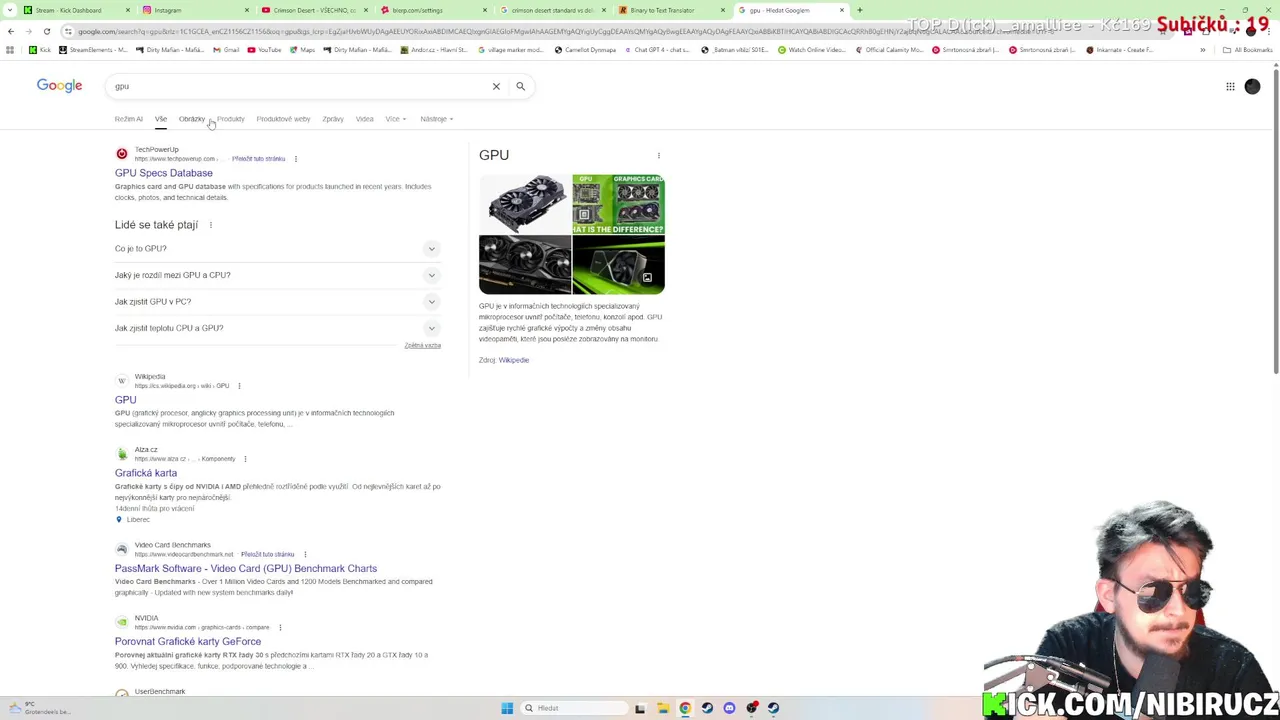Click the Windows taskbar Hledat search box

pyautogui.click(x=575, y=708)
